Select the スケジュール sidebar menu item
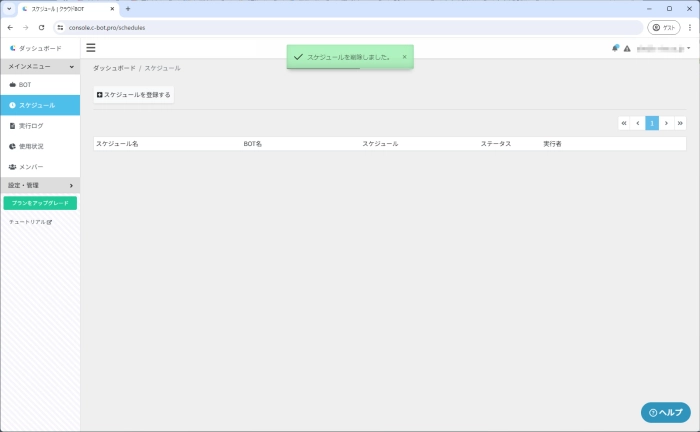This screenshot has height=432, width=700. tap(36, 105)
